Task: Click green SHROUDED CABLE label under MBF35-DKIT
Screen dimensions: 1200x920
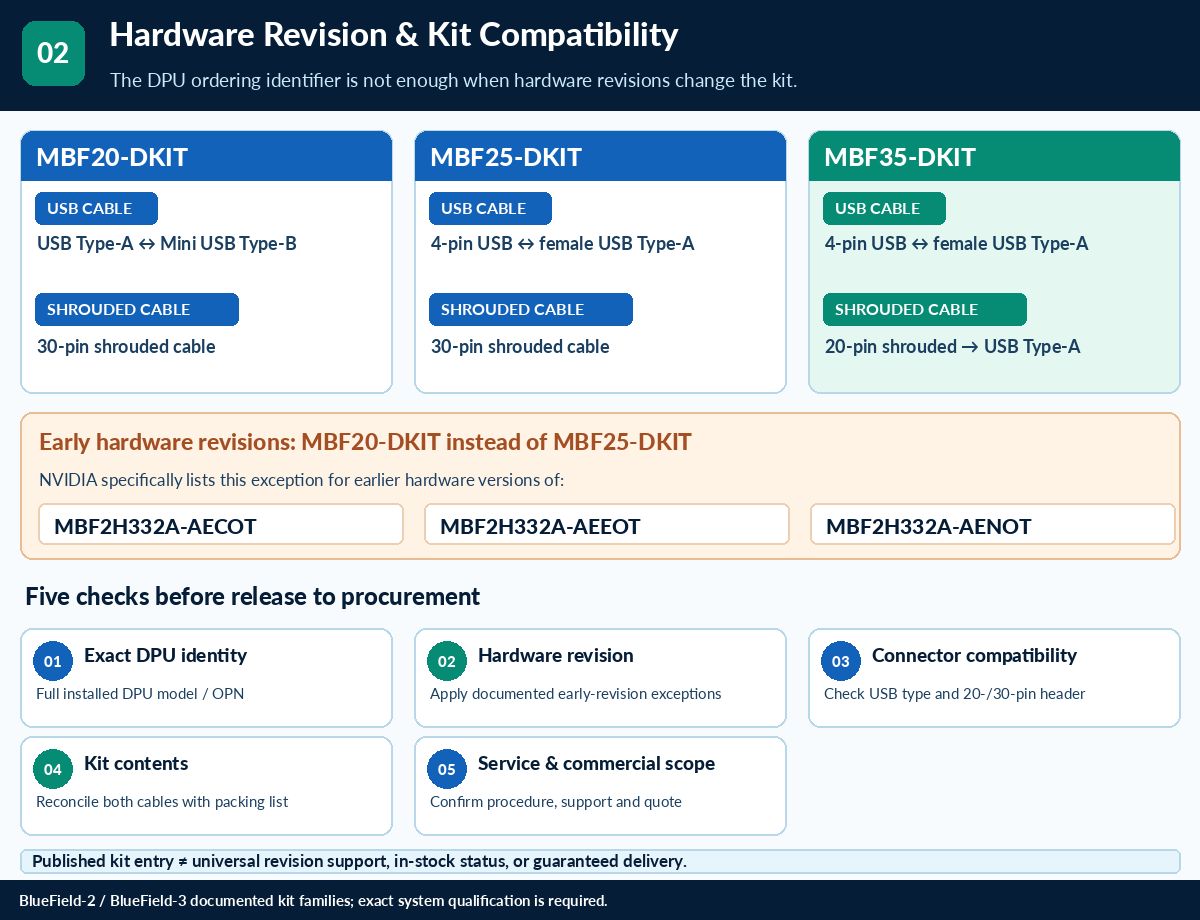Action: (925, 309)
